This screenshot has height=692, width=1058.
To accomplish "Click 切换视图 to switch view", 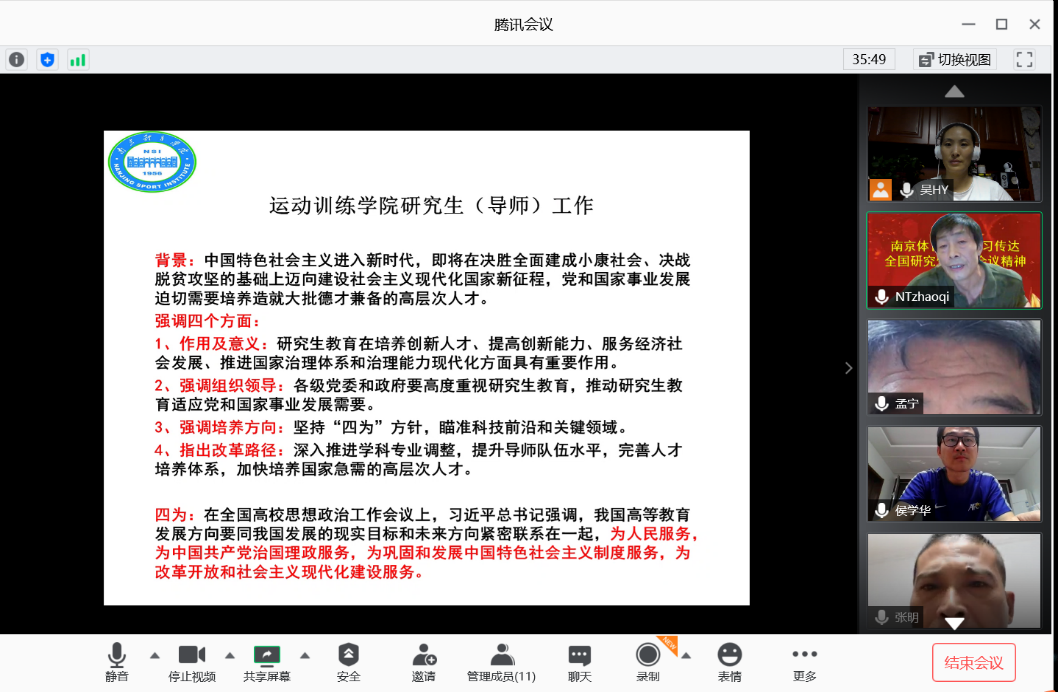I will tap(954, 59).
